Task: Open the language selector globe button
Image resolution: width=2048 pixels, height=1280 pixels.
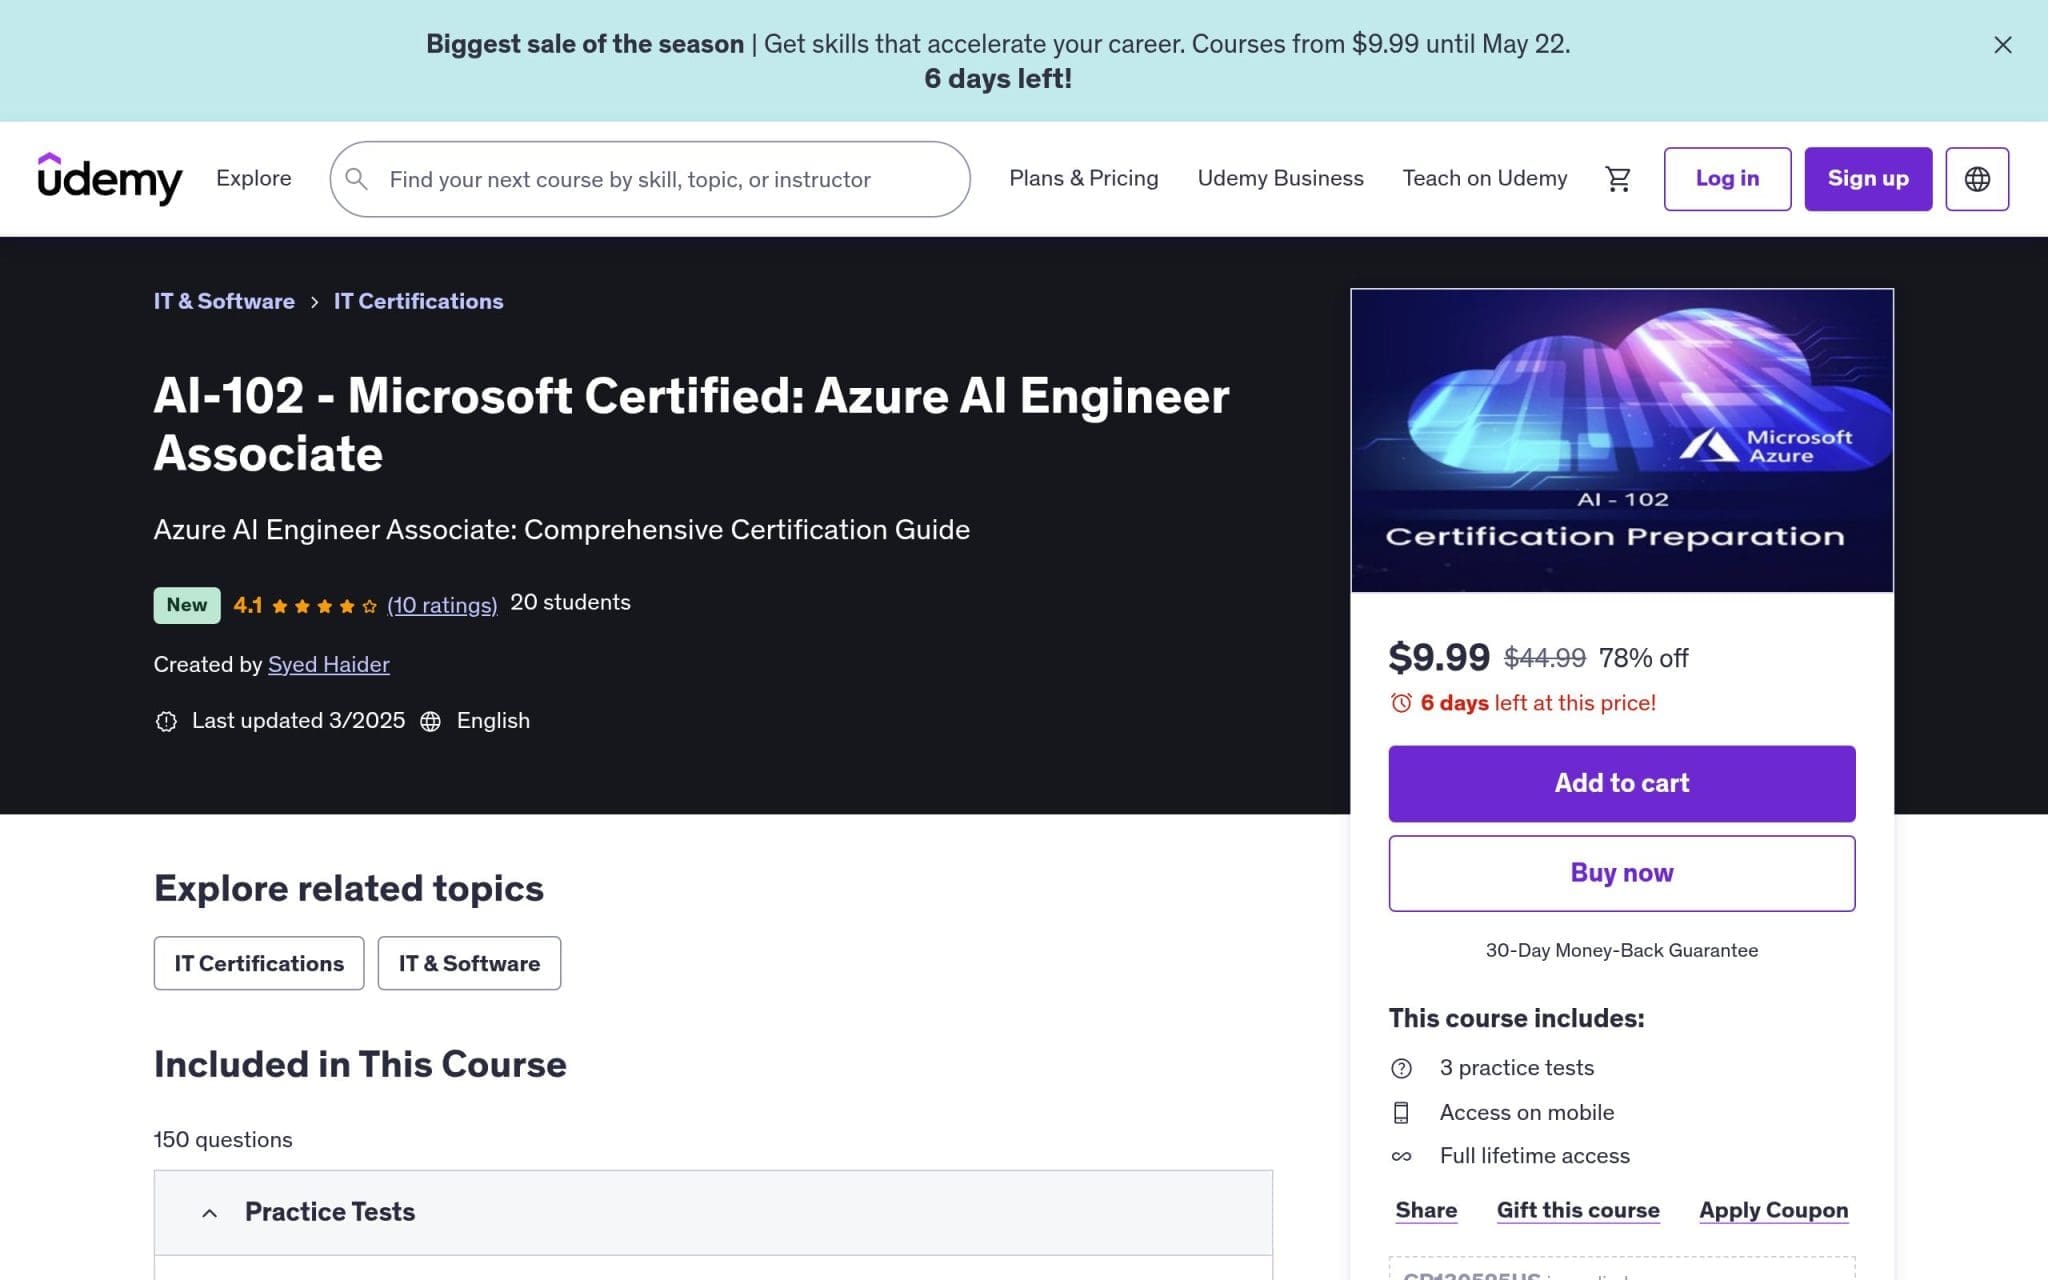Action: tap(1977, 179)
